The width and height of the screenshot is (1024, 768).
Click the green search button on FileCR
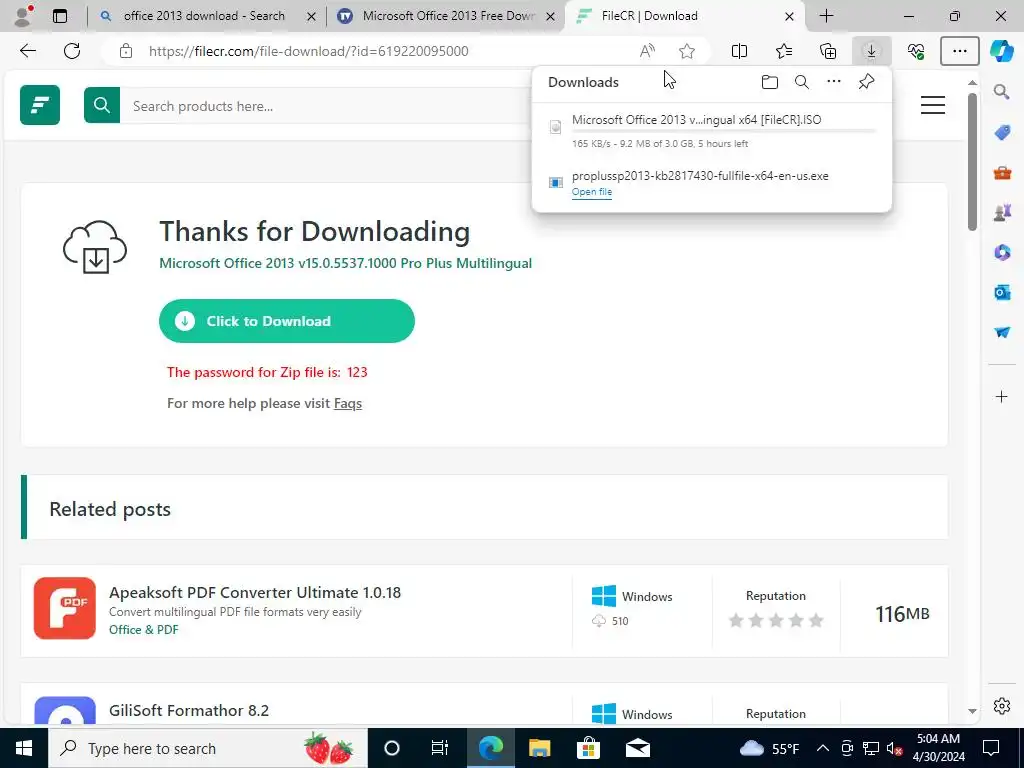click(102, 105)
